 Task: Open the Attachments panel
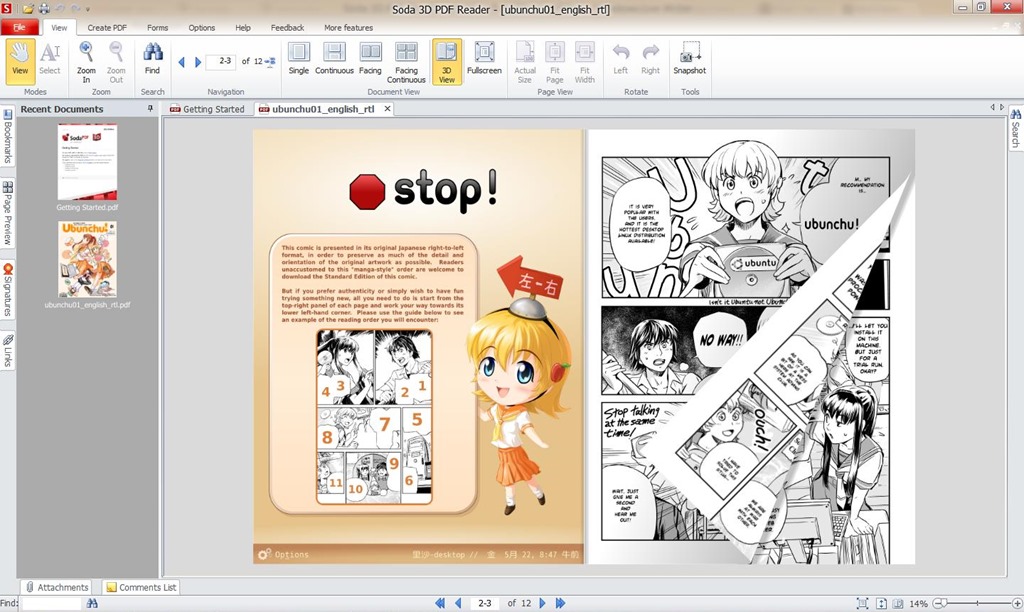pos(56,587)
